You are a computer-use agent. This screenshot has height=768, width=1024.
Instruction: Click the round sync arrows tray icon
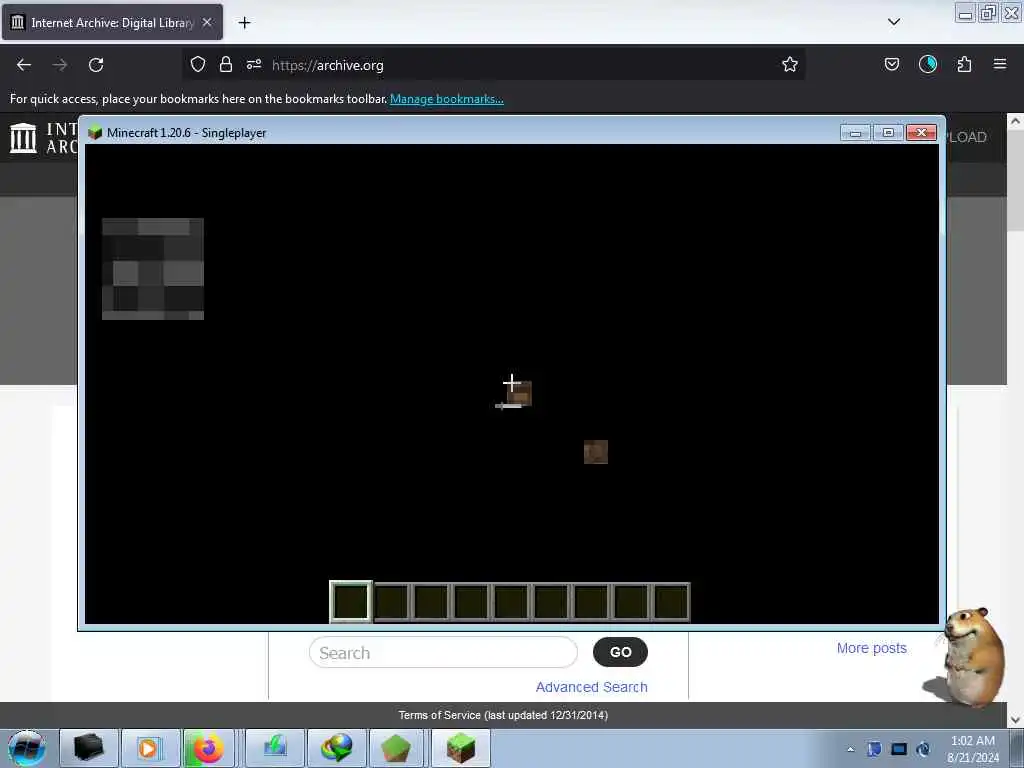pos(923,749)
